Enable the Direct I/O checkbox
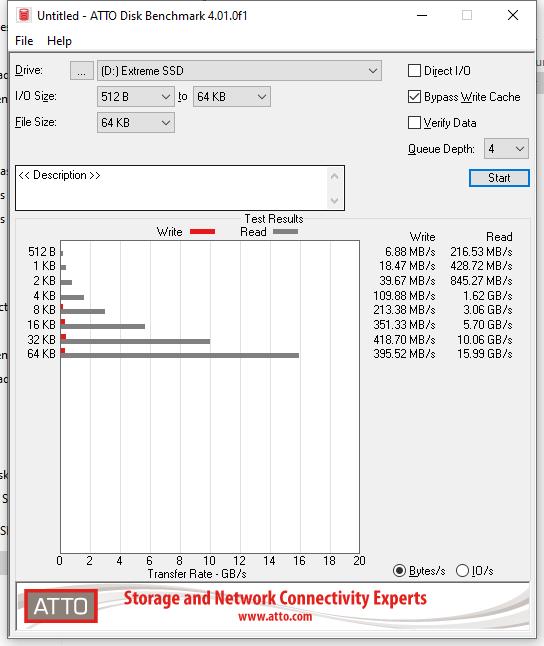This screenshot has width=544, height=646. pyautogui.click(x=414, y=70)
